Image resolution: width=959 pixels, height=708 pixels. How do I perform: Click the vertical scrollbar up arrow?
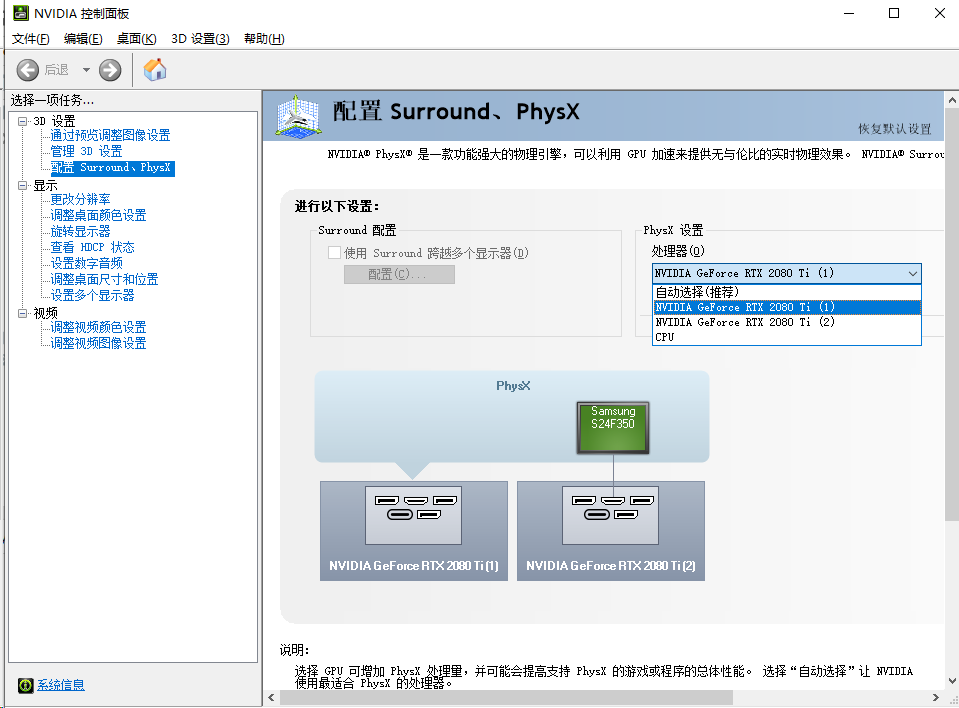[952, 100]
